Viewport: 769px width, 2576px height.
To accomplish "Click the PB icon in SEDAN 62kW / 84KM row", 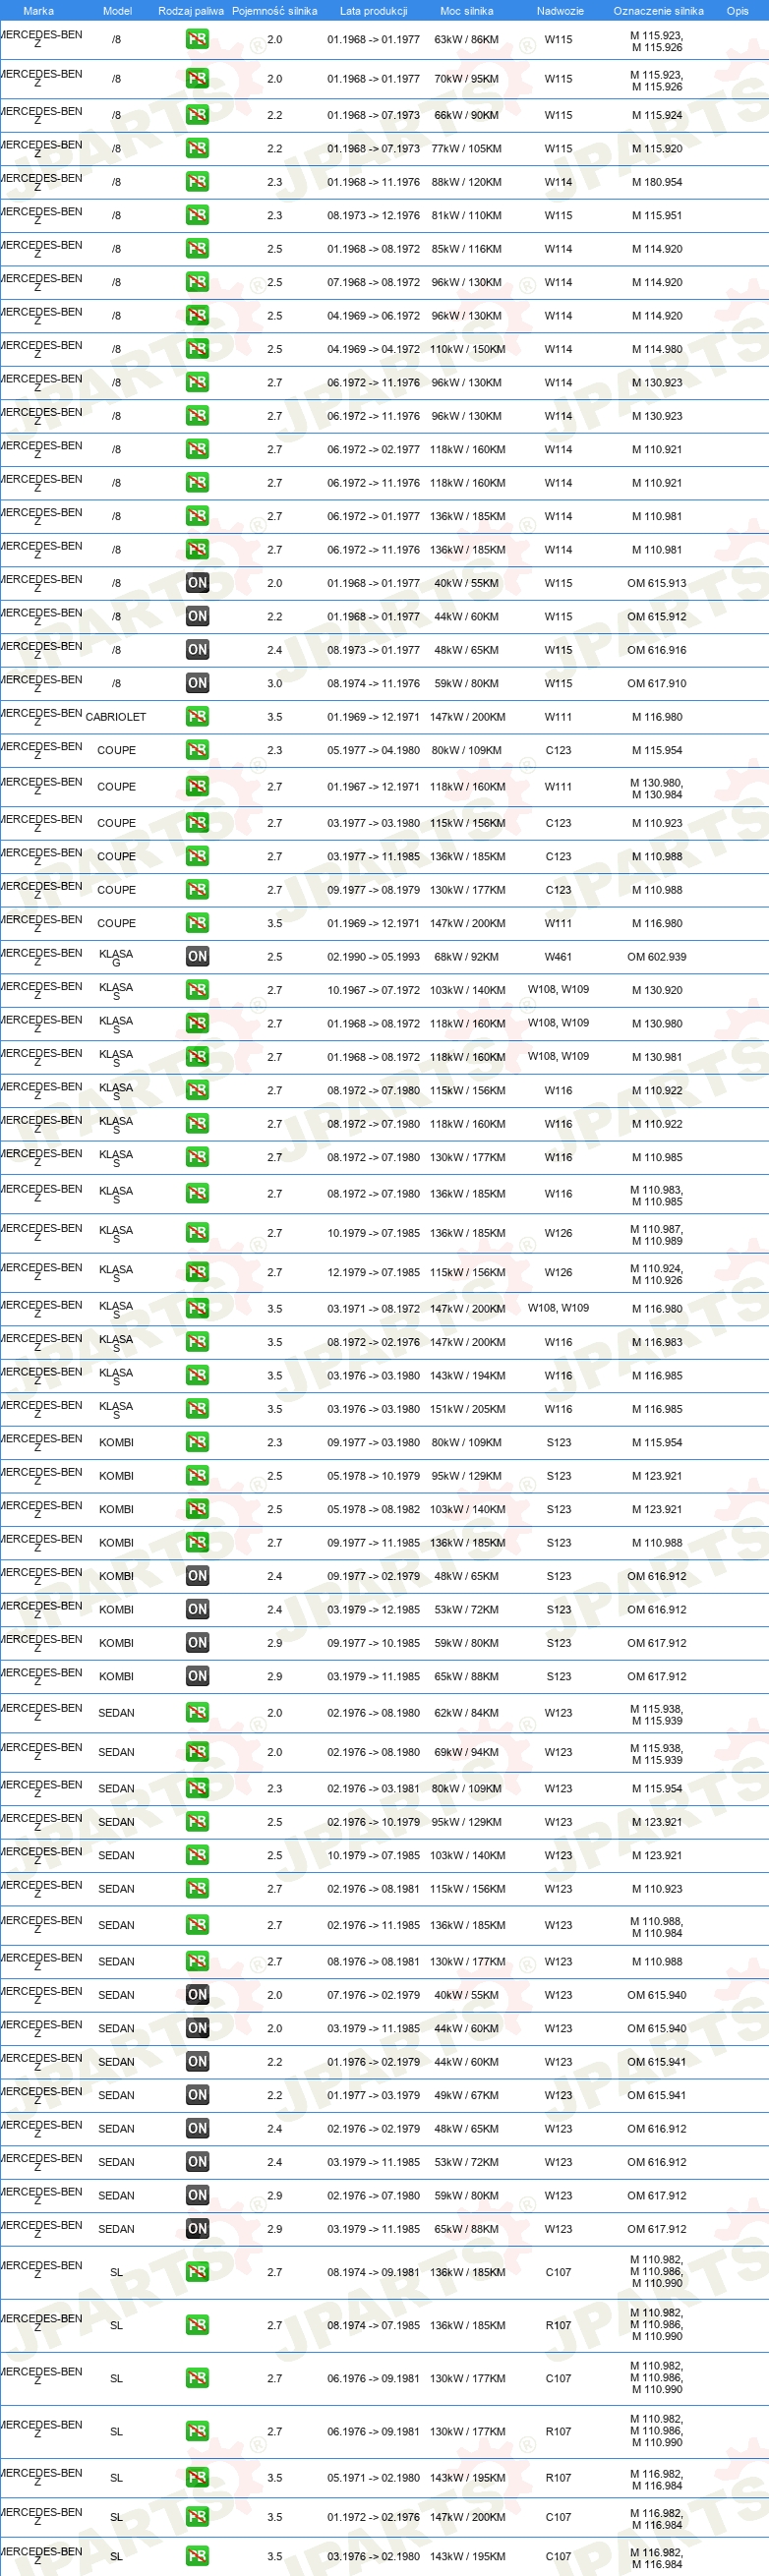I will 197,1713.
